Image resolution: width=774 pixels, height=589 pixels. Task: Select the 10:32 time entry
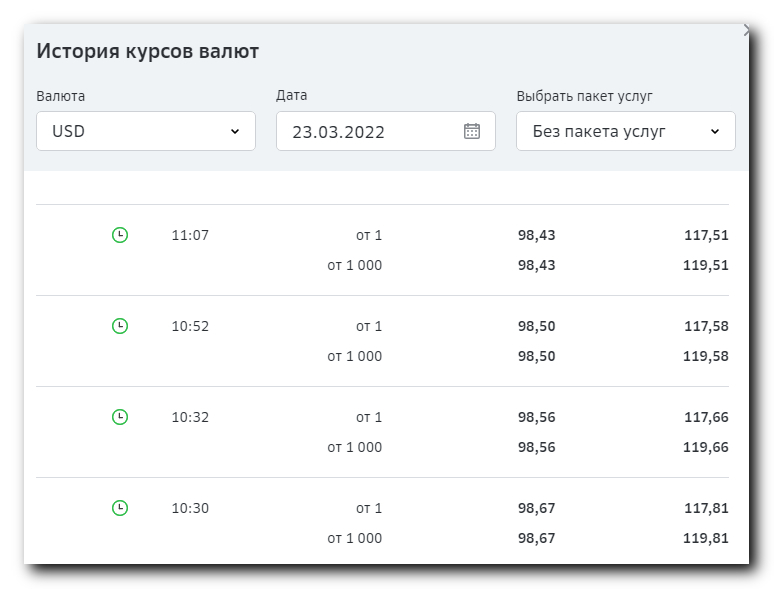point(190,417)
